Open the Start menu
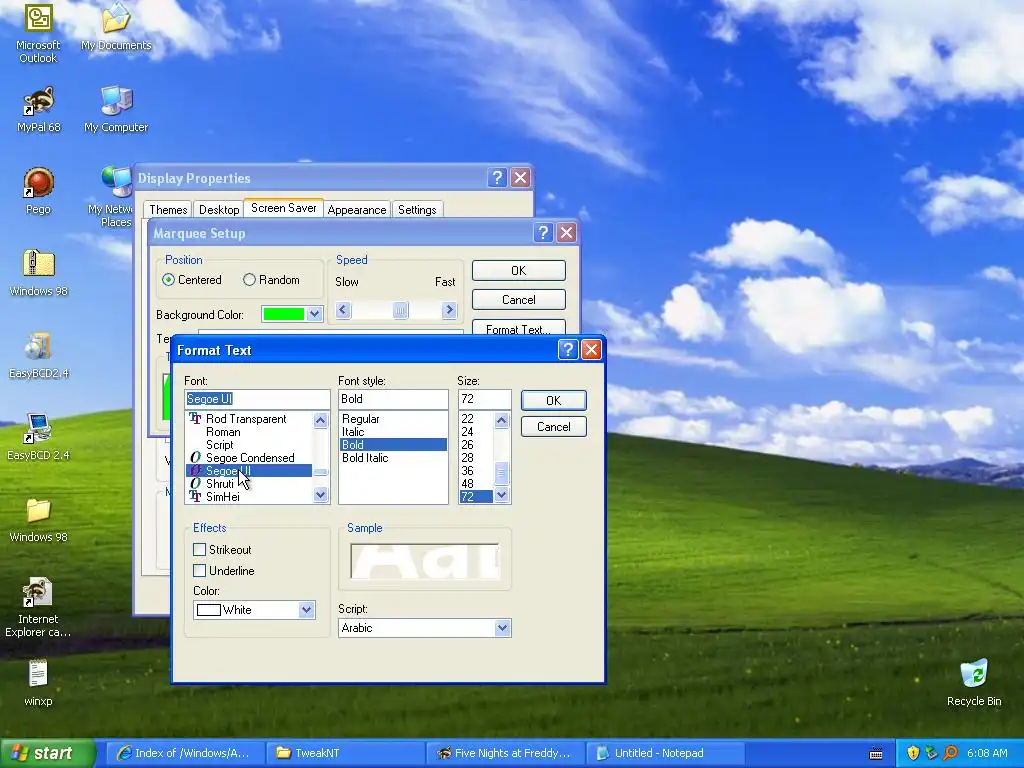Viewport: 1024px width, 768px height. pos(47,753)
